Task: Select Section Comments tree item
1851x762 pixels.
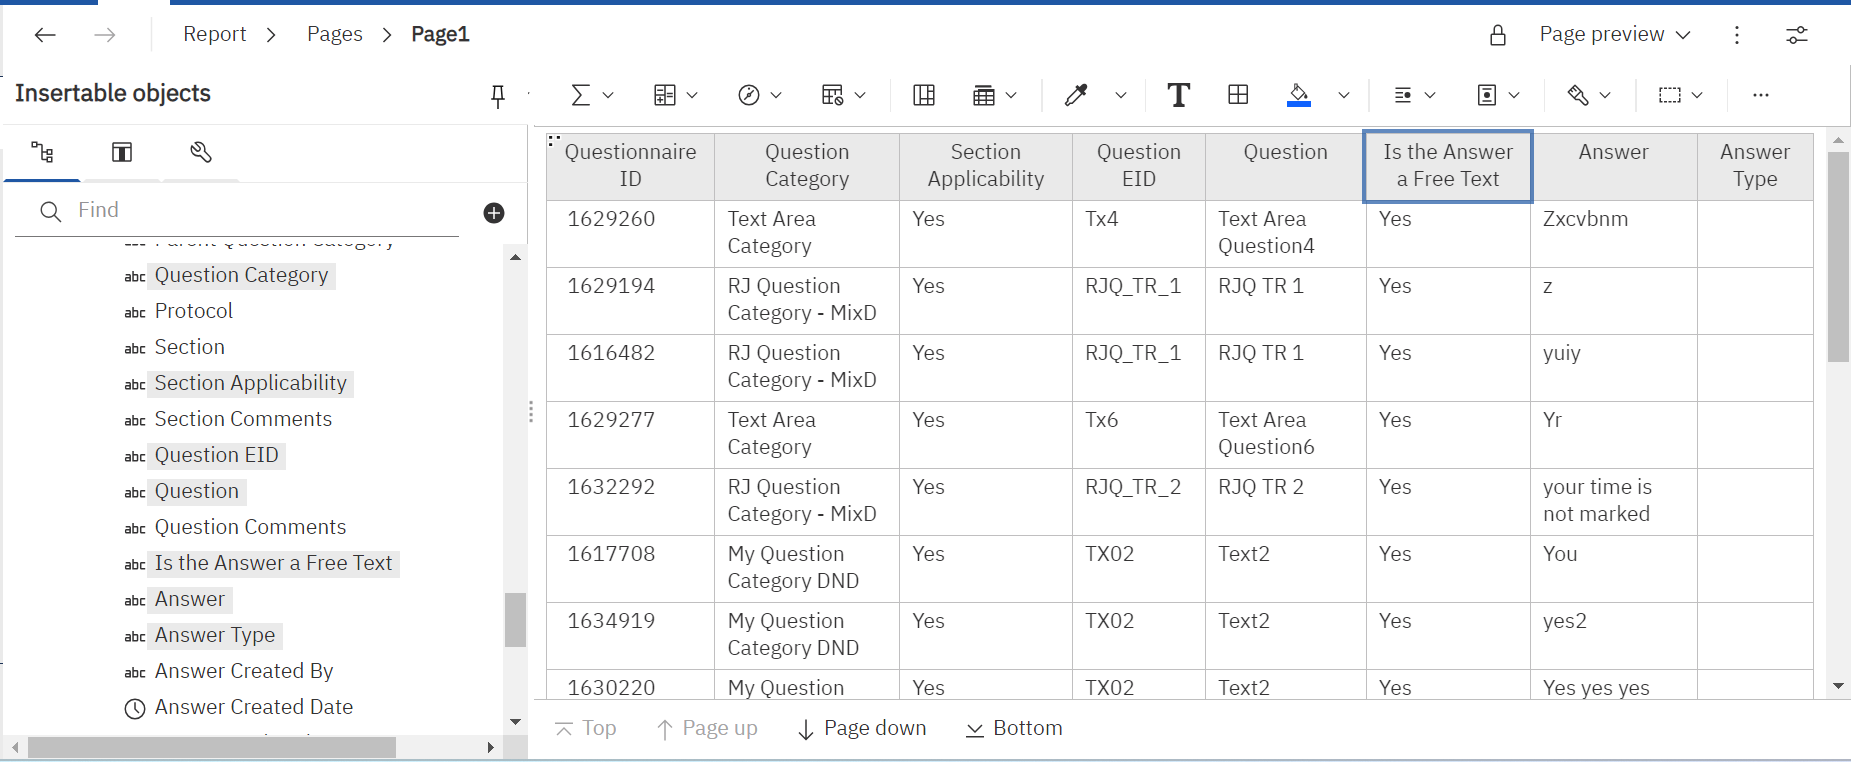Action: click(243, 419)
